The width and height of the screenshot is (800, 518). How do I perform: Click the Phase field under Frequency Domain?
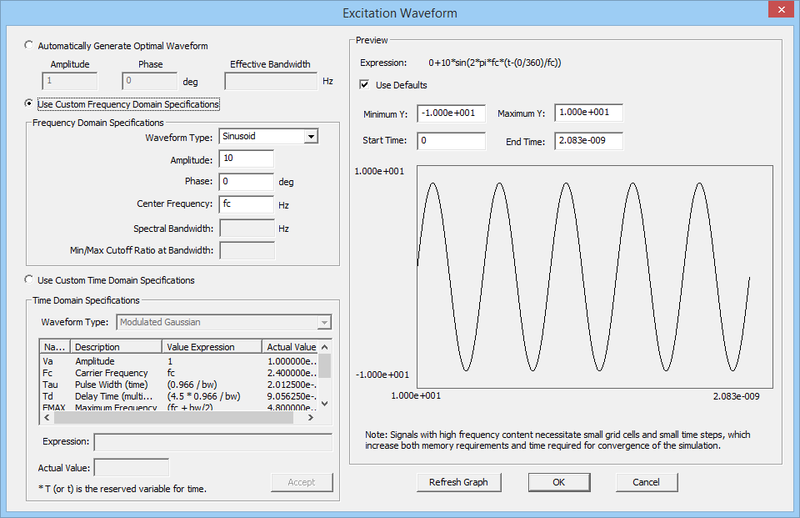pos(246,181)
